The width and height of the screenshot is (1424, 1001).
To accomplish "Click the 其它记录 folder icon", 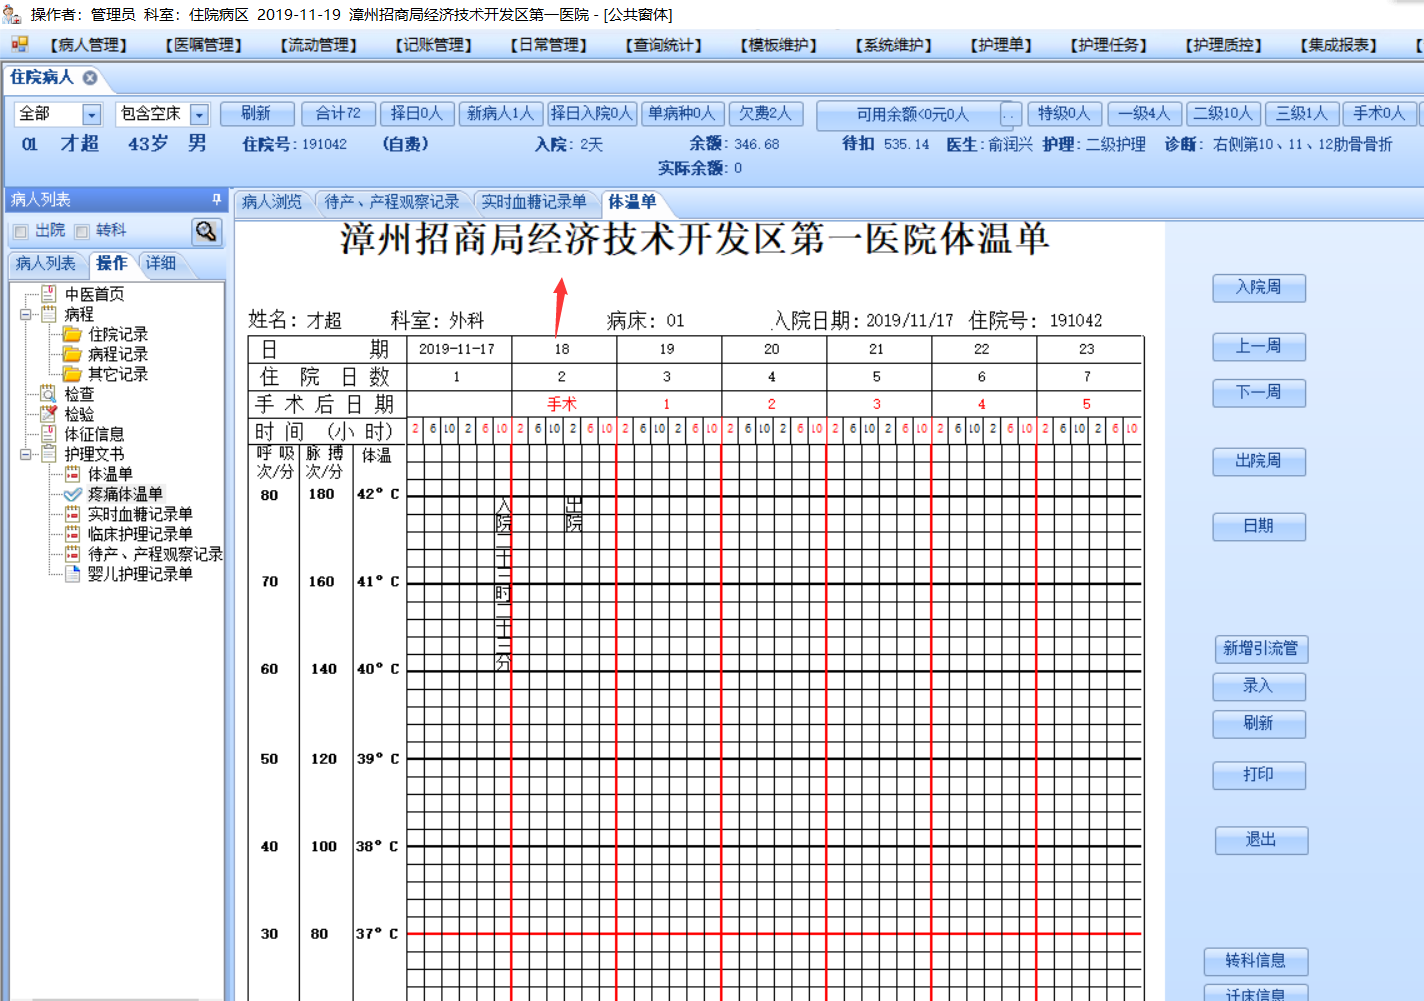I will (x=72, y=374).
